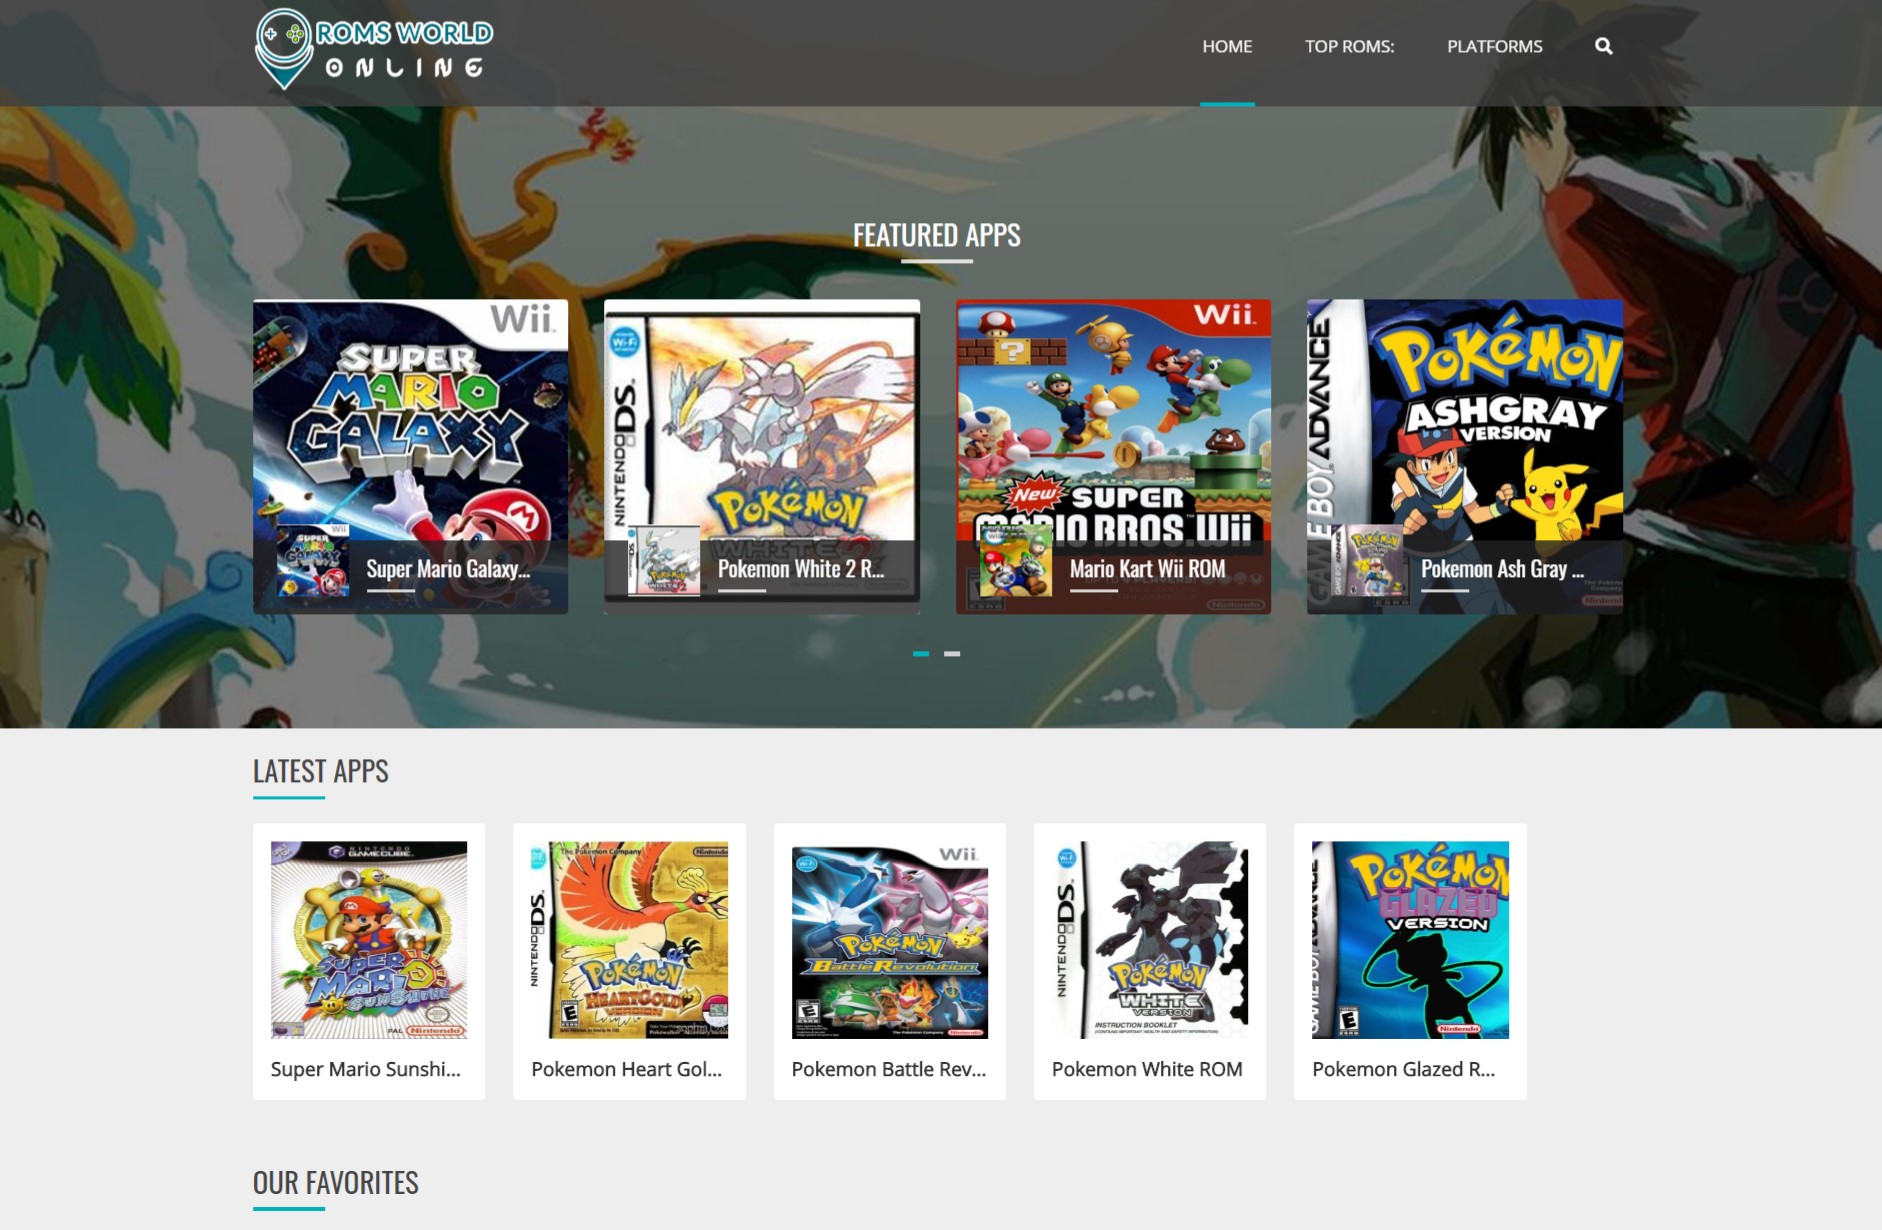Click the FEATURED APPS heading
Image resolution: width=1882 pixels, height=1230 pixels.
(x=937, y=235)
